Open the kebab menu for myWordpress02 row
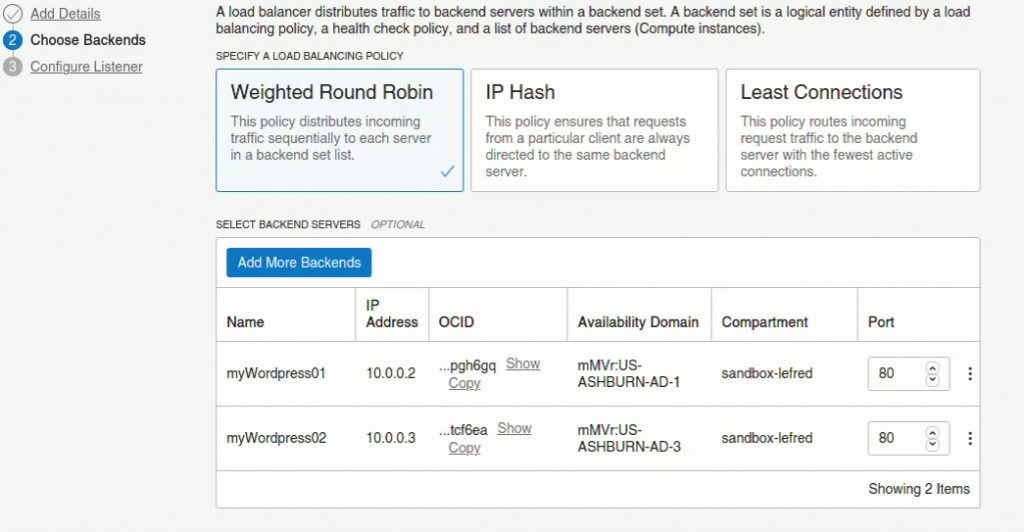 [970, 439]
